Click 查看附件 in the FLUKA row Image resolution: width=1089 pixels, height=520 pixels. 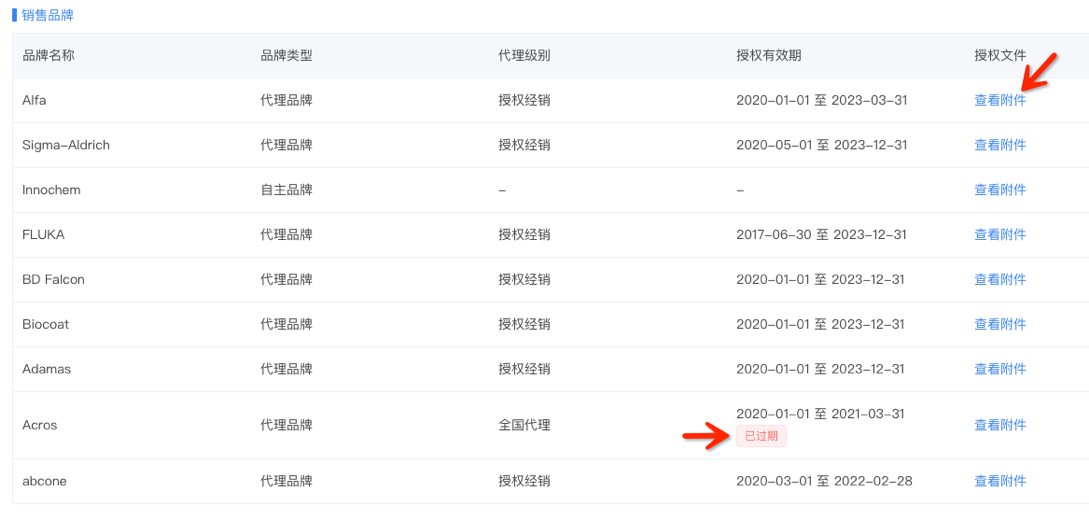point(1000,235)
